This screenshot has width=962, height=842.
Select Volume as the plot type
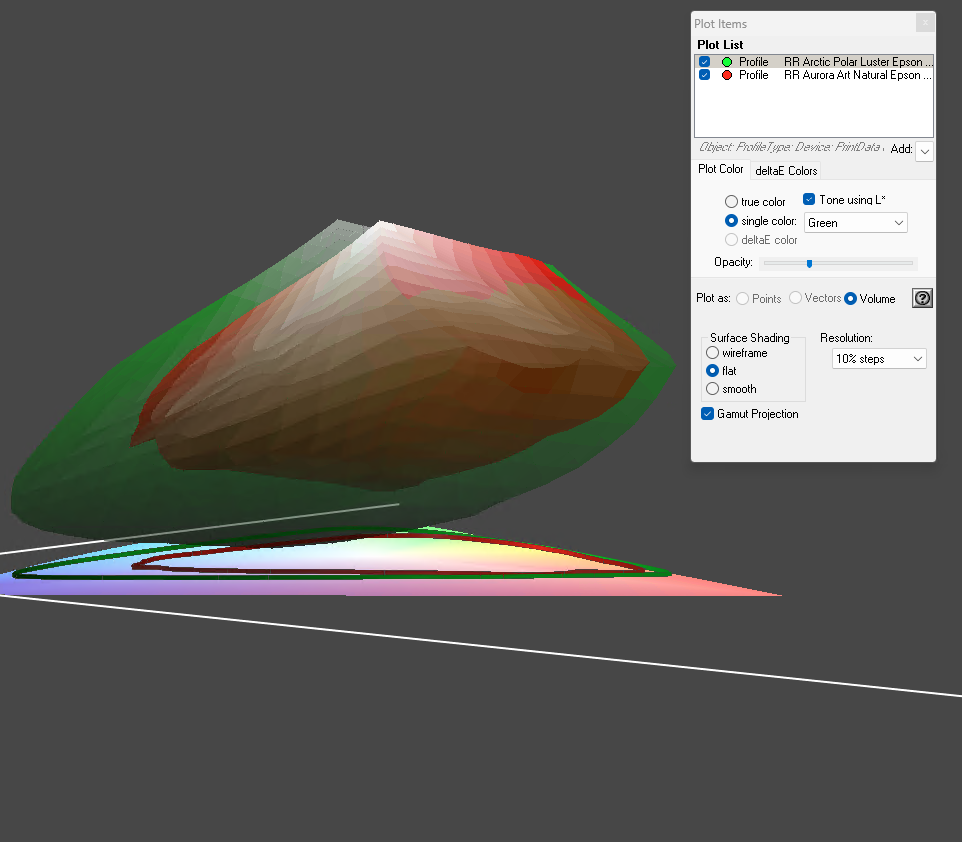[x=851, y=299]
